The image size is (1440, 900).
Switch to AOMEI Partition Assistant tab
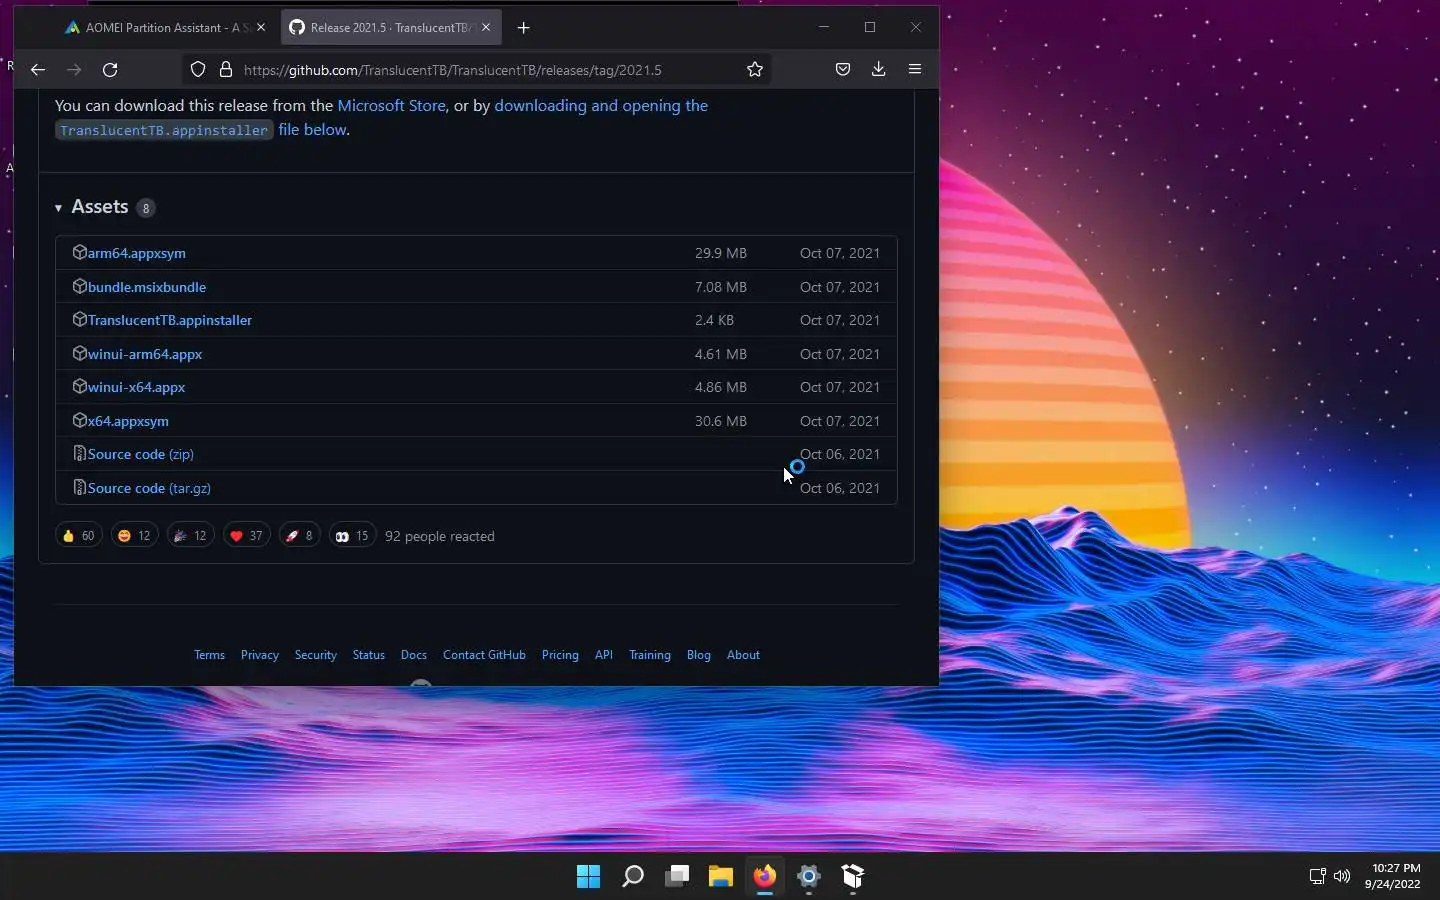[165, 28]
